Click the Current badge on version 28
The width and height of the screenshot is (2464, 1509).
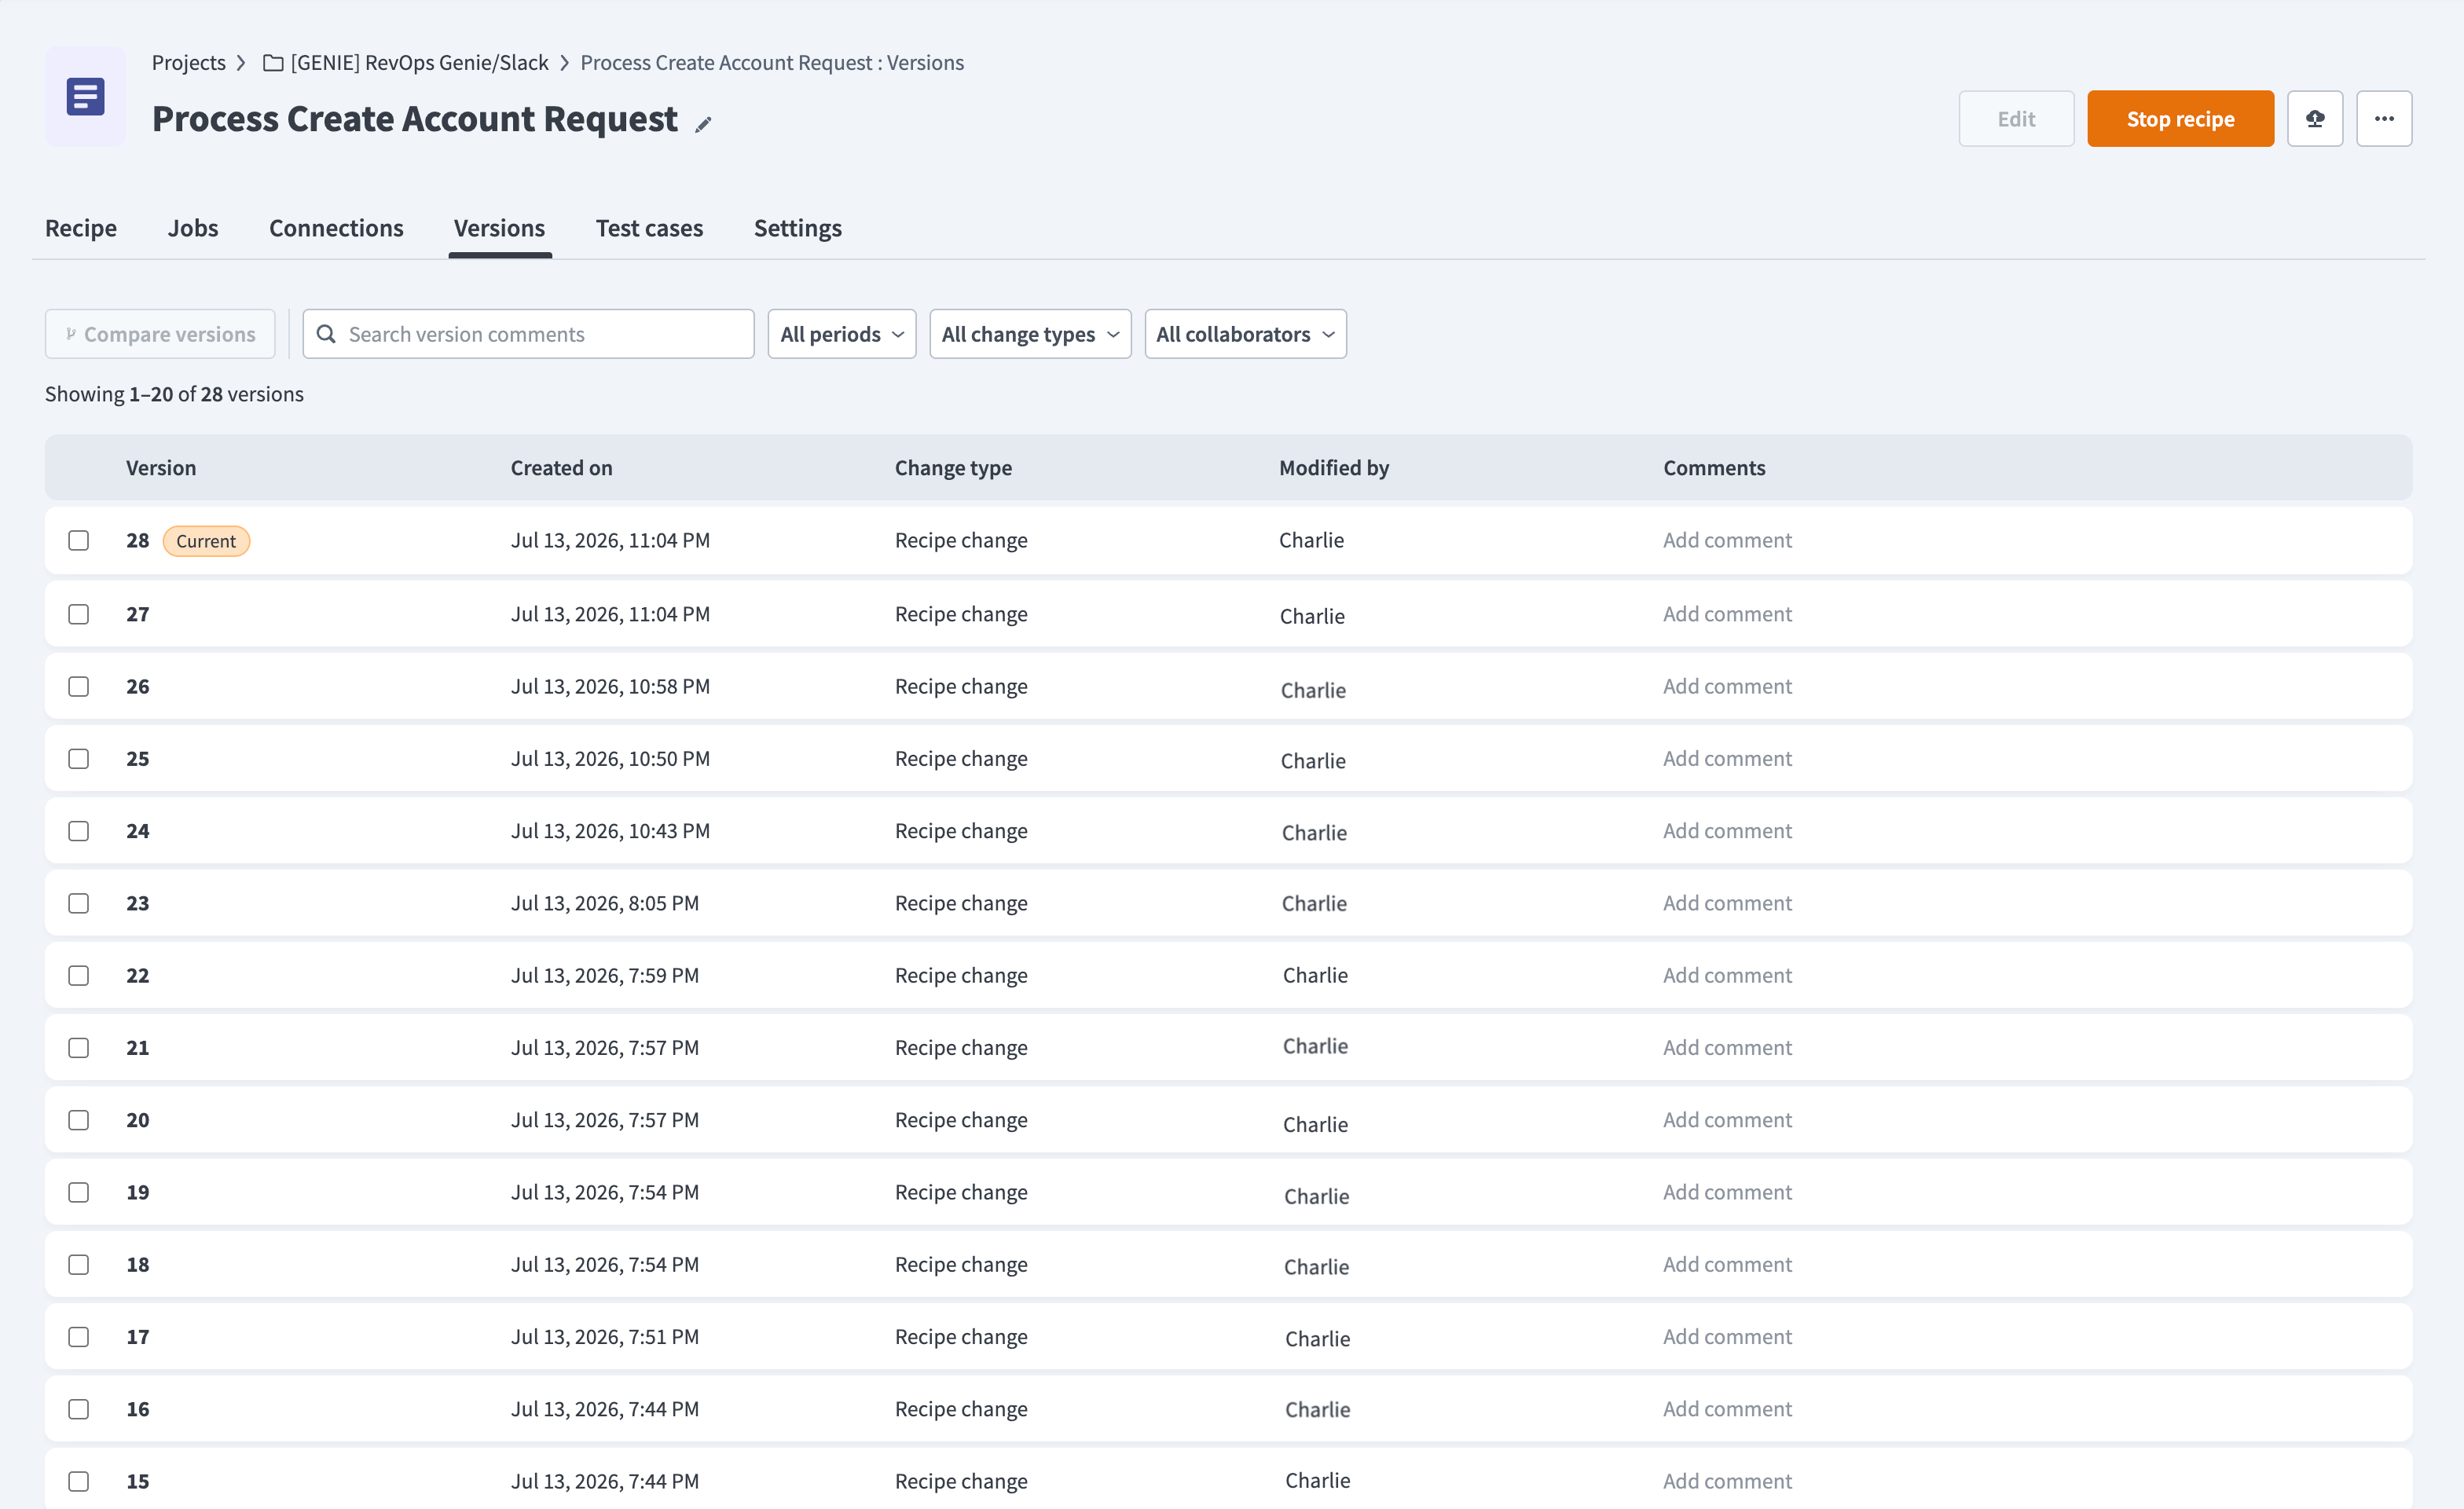[x=206, y=541]
